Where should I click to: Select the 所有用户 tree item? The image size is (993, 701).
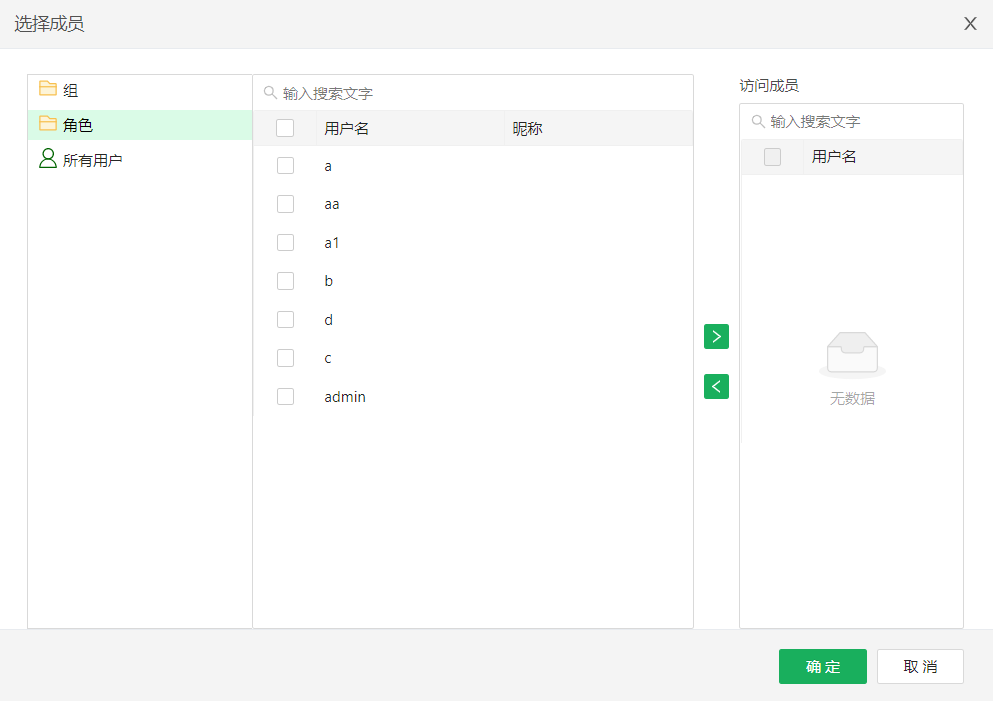tap(92, 160)
